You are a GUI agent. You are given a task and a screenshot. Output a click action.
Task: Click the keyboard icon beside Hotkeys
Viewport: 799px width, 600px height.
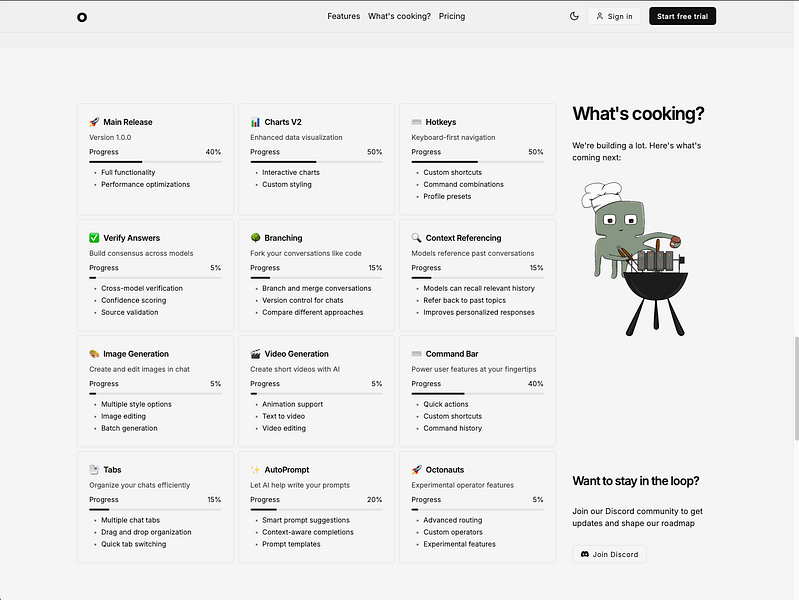(x=416, y=122)
